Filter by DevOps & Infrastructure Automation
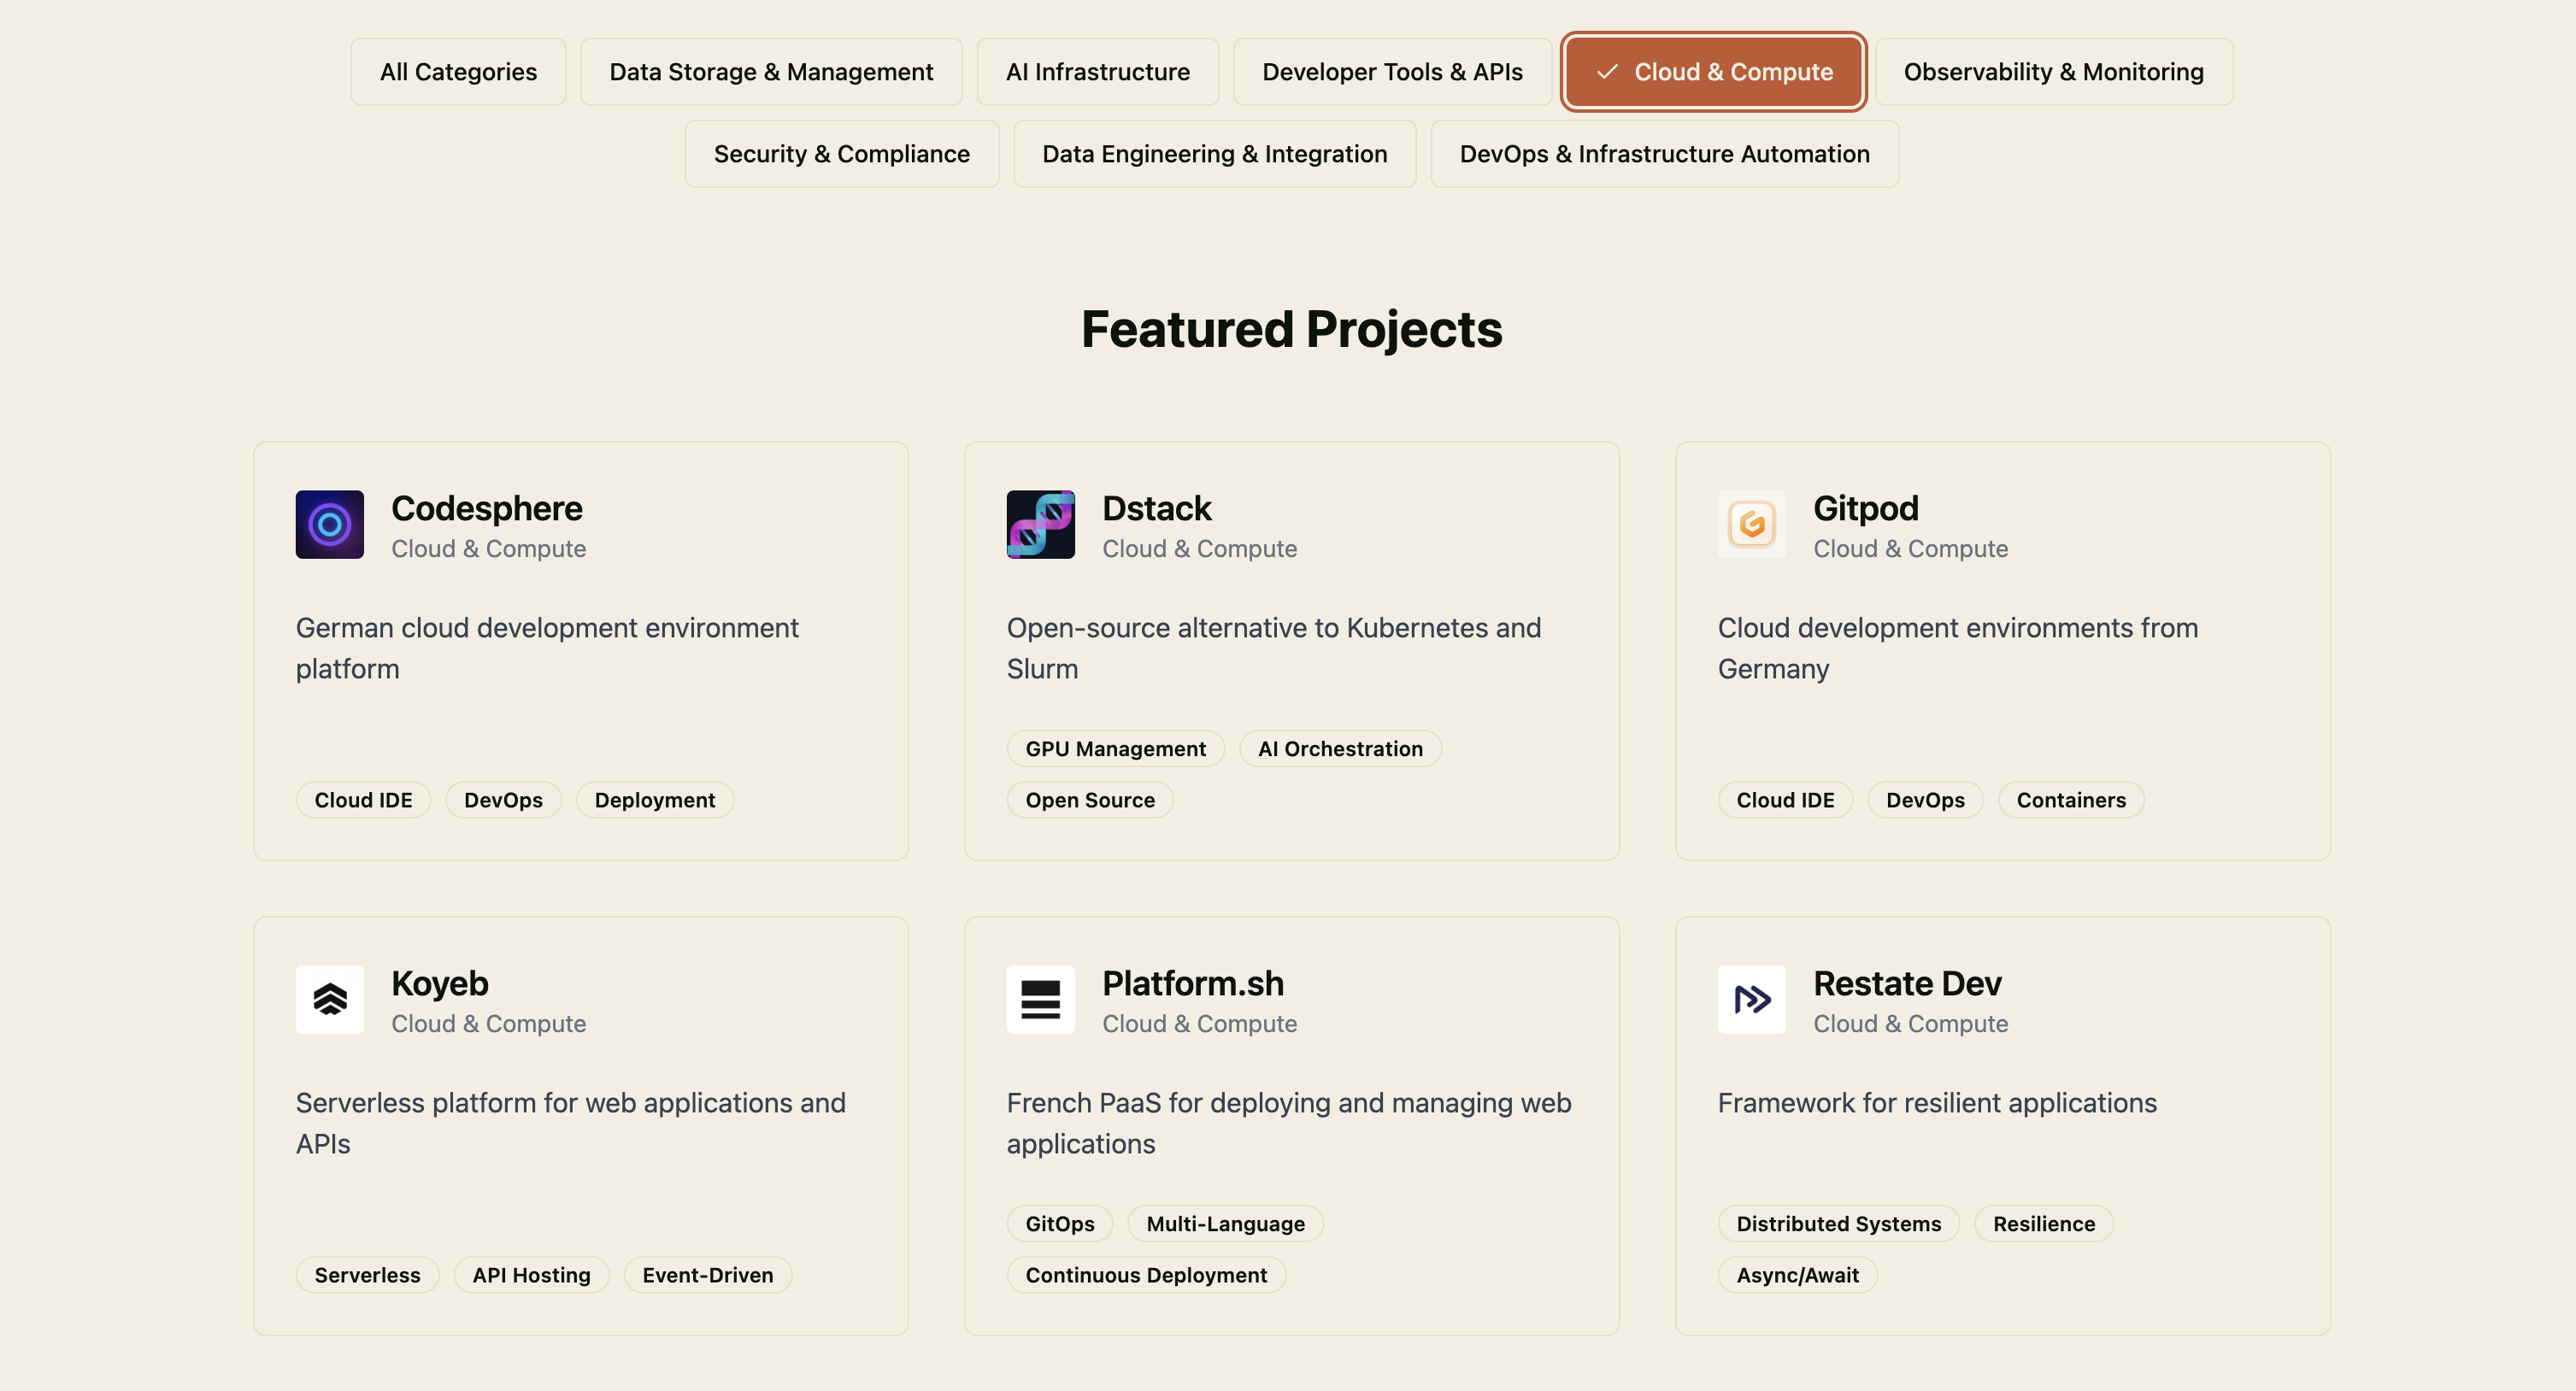The height and width of the screenshot is (1391, 2576). tap(1664, 154)
